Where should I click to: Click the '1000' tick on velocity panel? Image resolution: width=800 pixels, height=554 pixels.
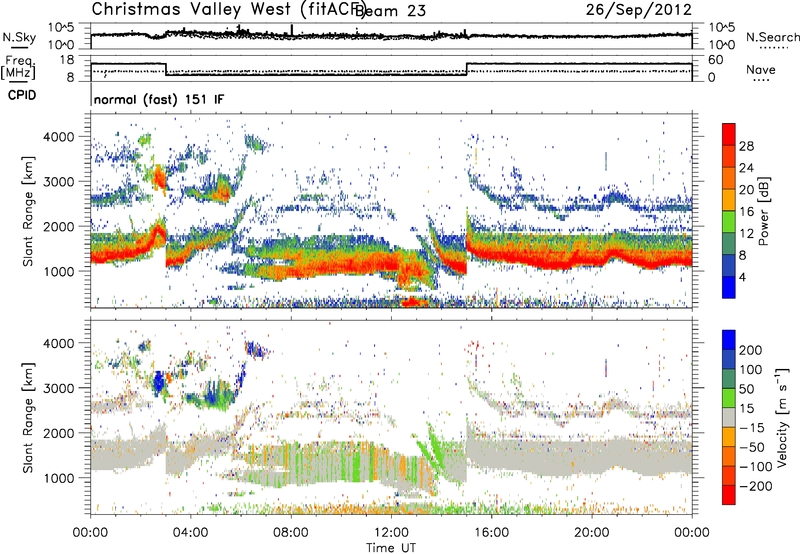point(58,478)
